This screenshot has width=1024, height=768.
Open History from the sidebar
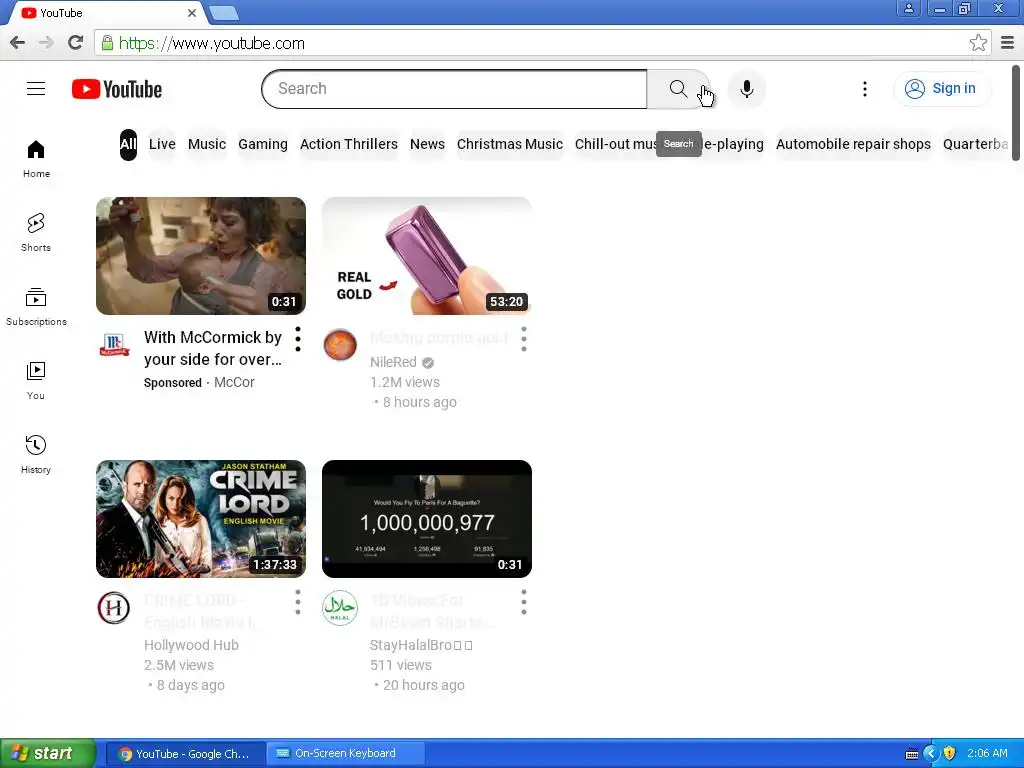36,455
